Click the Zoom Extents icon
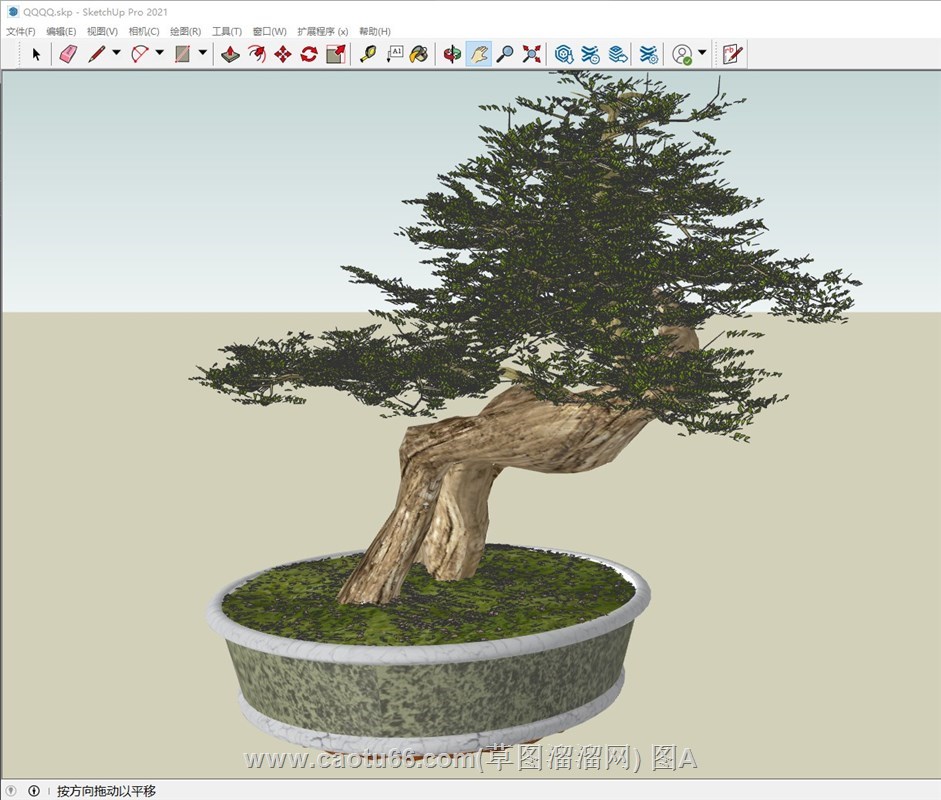 pyautogui.click(x=531, y=54)
